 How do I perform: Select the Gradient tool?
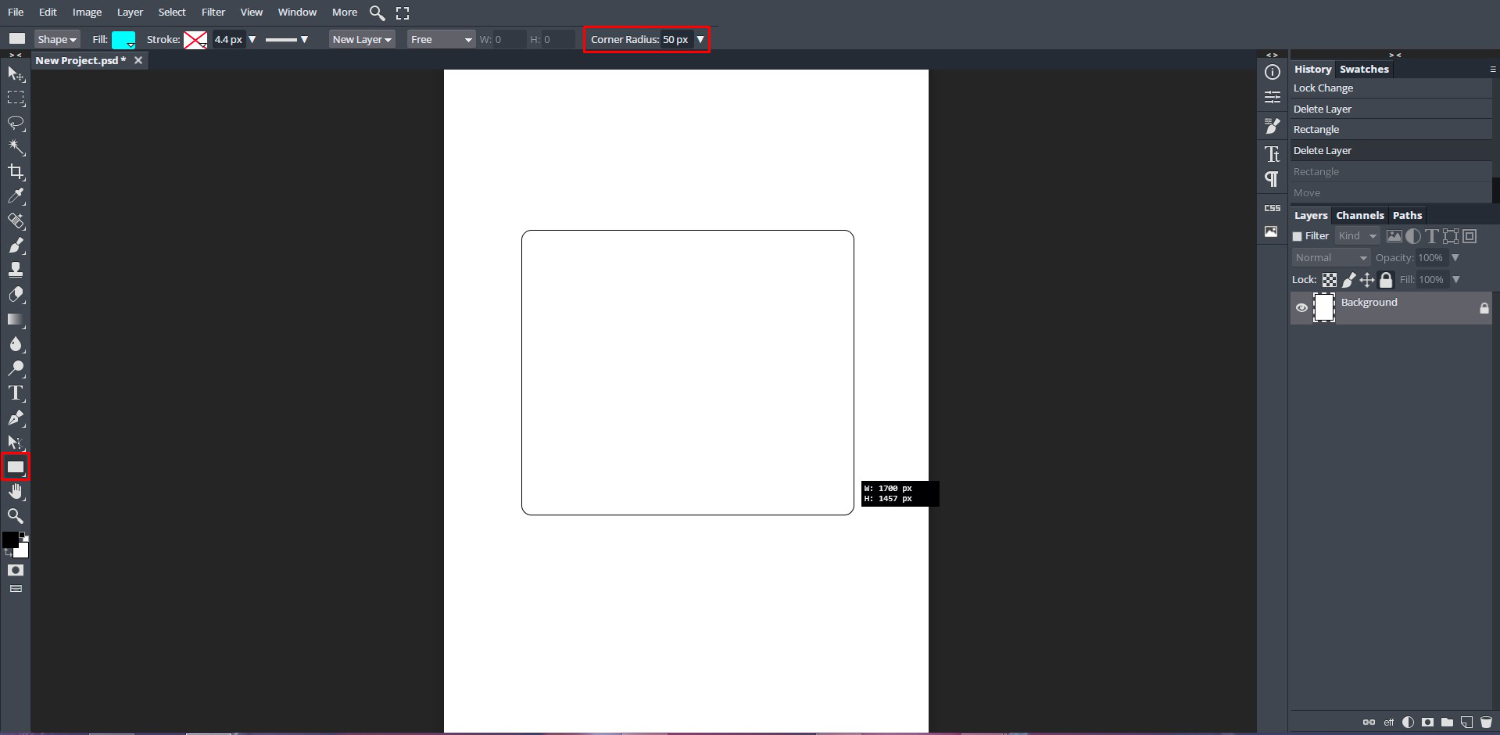click(16, 319)
